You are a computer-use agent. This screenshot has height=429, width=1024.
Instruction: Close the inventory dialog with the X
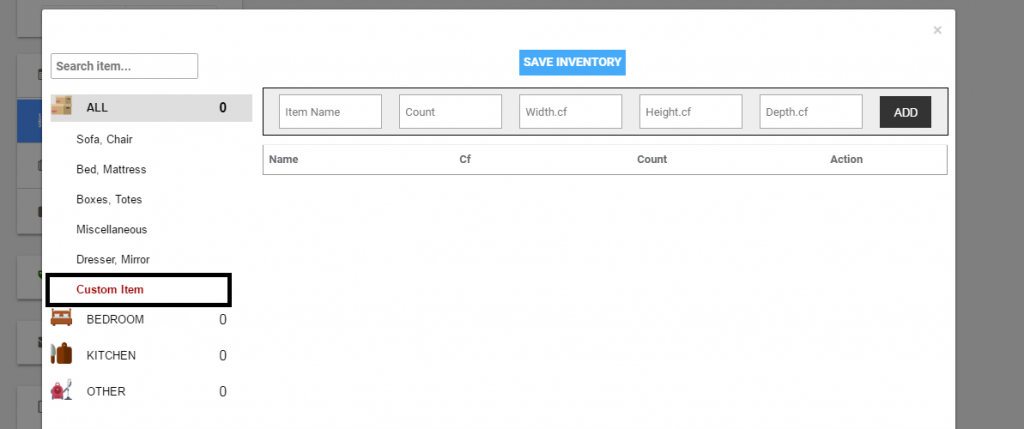tap(937, 30)
